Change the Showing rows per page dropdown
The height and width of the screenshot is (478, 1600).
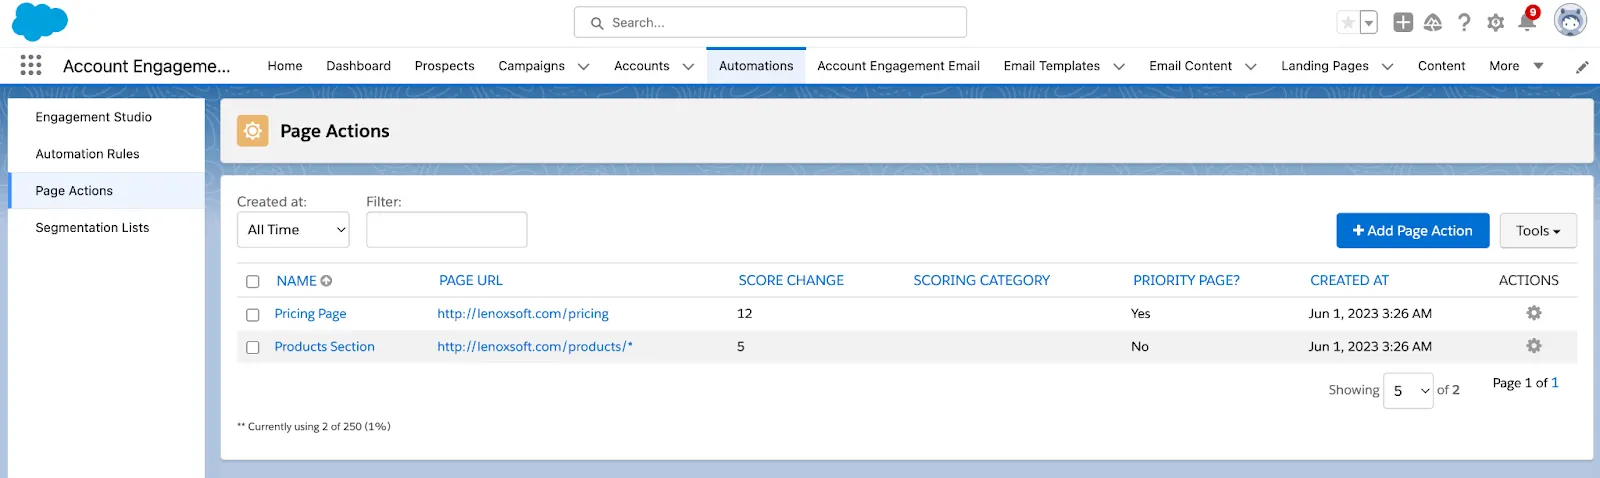coord(1408,391)
